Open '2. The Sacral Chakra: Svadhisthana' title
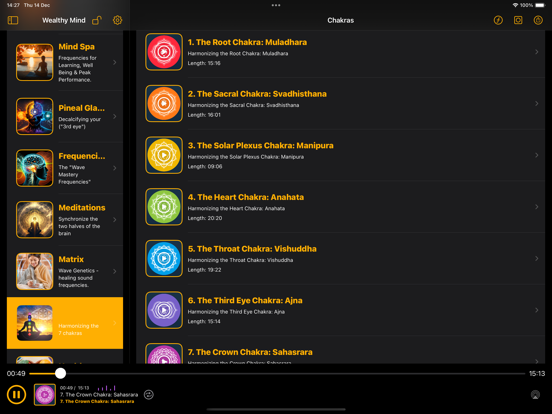 pyautogui.click(x=257, y=94)
